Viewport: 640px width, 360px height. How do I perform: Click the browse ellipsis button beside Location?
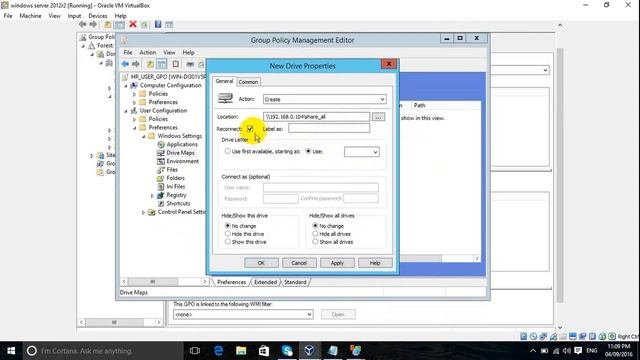point(378,117)
